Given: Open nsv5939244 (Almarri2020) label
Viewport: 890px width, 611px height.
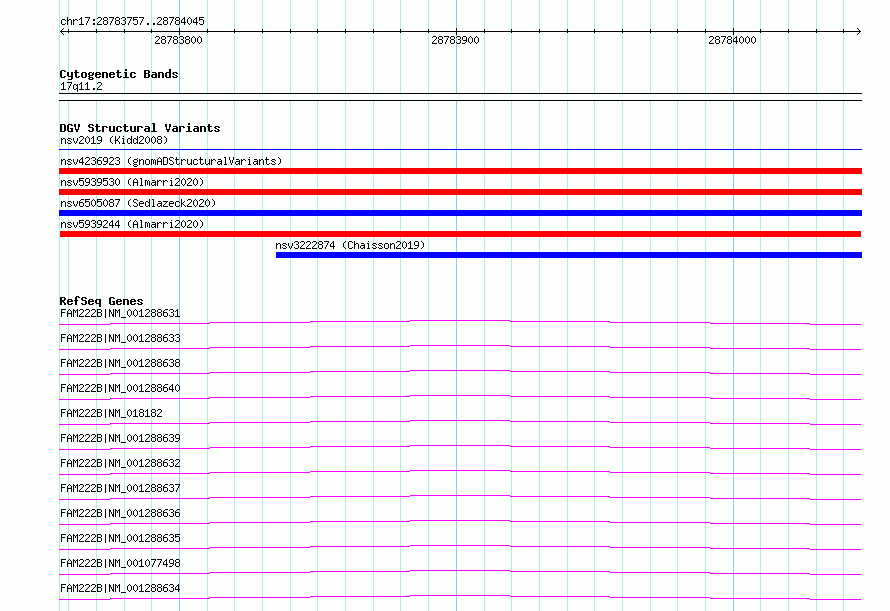Looking at the screenshot, I should pos(132,224).
